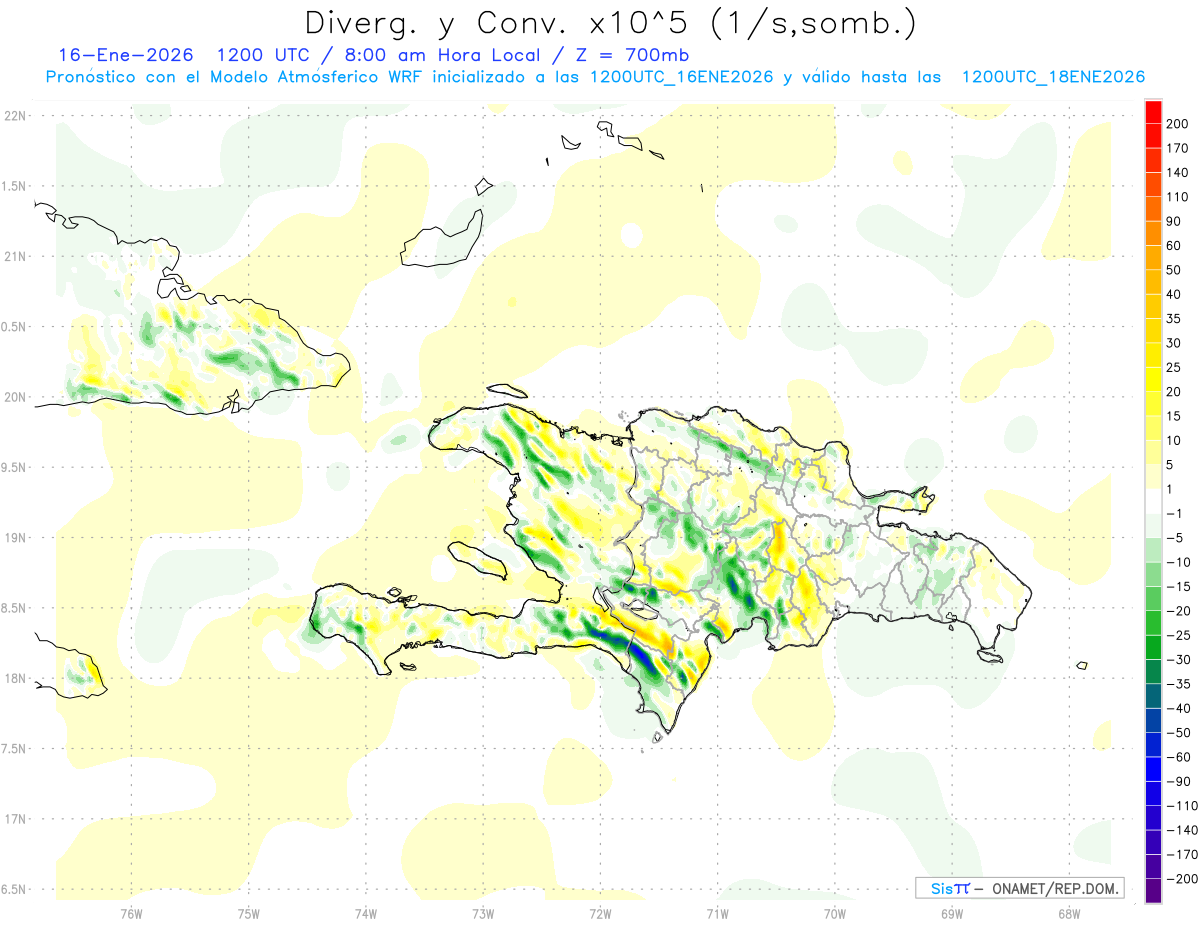Click the 71W longitude label
The image size is (1200, 927).
tap(717, 913)
